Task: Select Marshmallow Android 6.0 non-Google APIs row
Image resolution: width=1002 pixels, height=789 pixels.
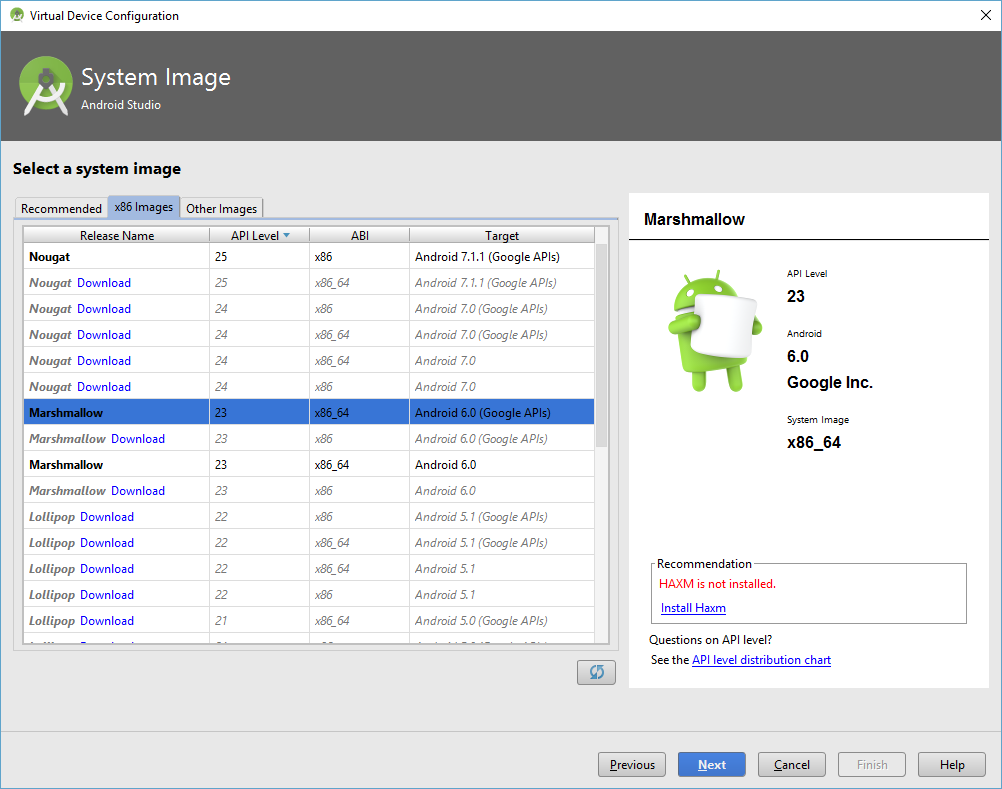Action: click(300, 465)
